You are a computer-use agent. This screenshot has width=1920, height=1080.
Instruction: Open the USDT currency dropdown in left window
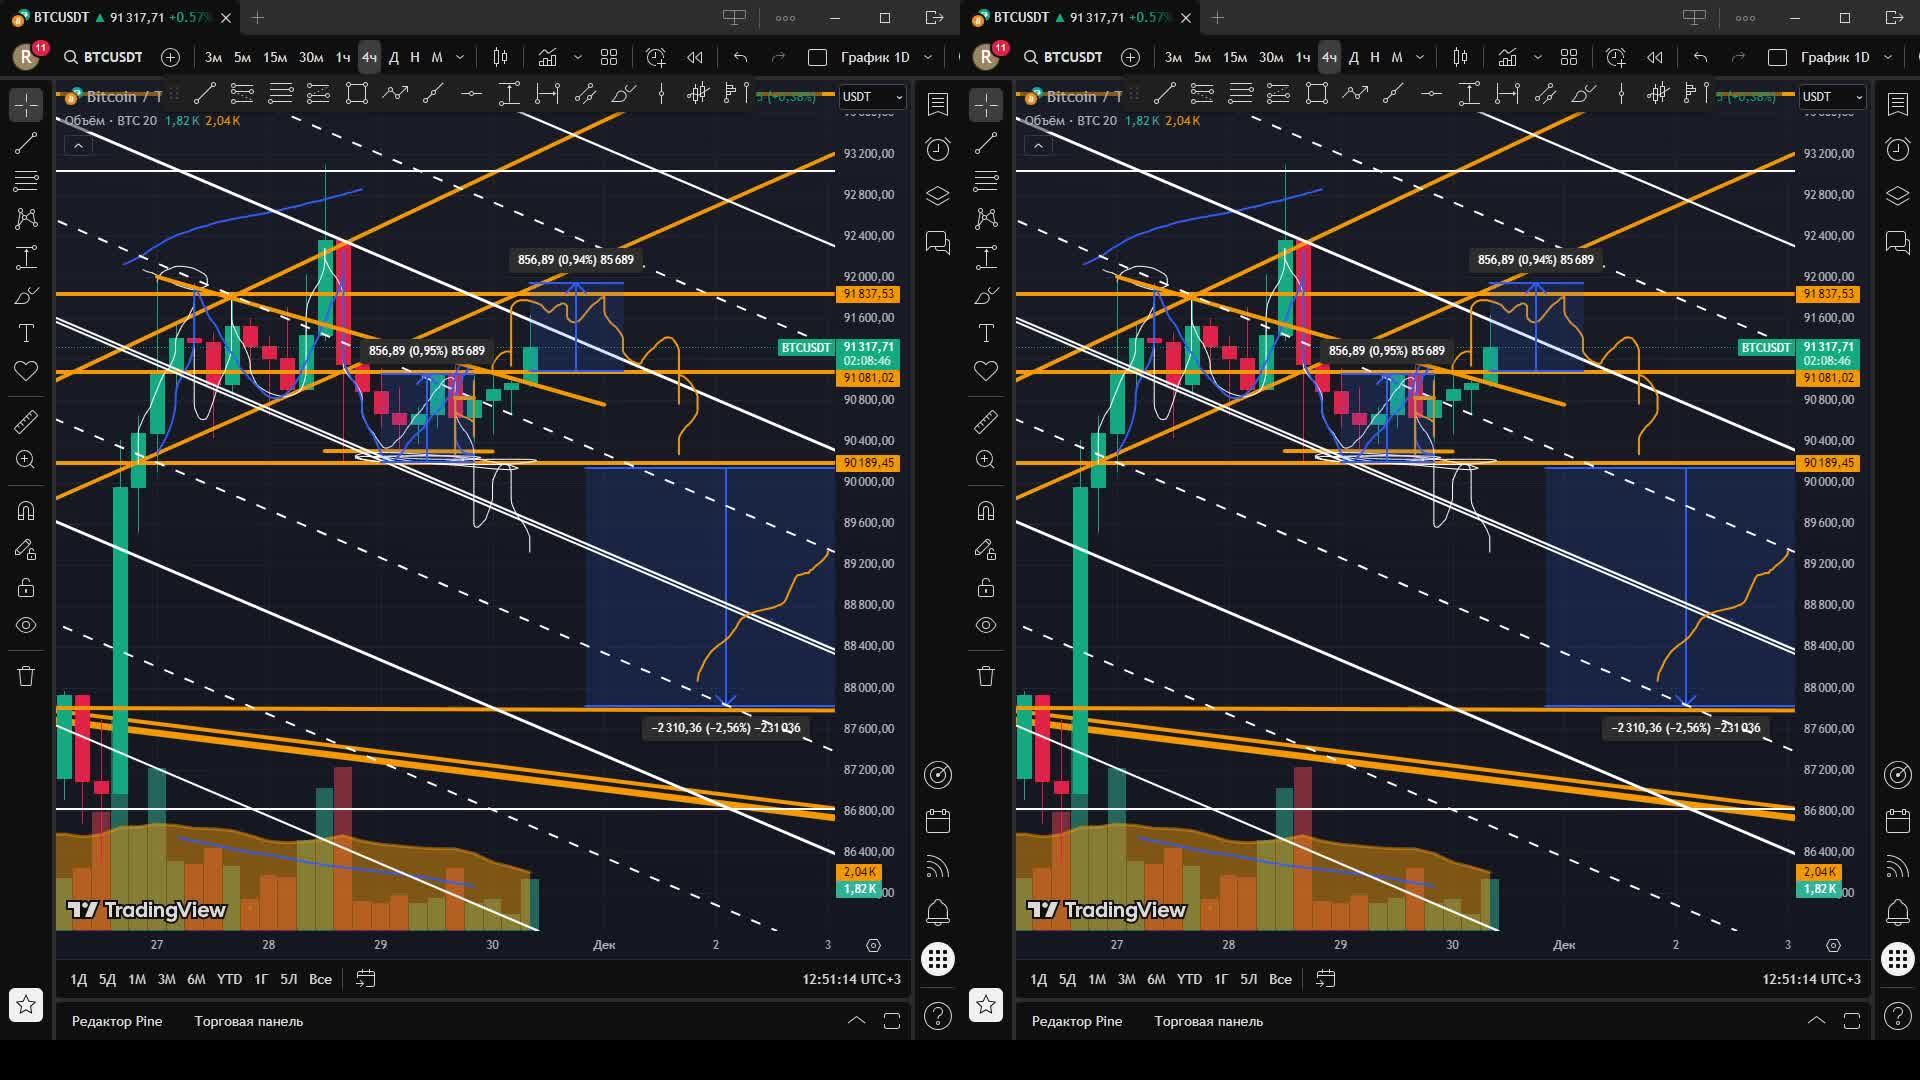(x=872, y=96)
